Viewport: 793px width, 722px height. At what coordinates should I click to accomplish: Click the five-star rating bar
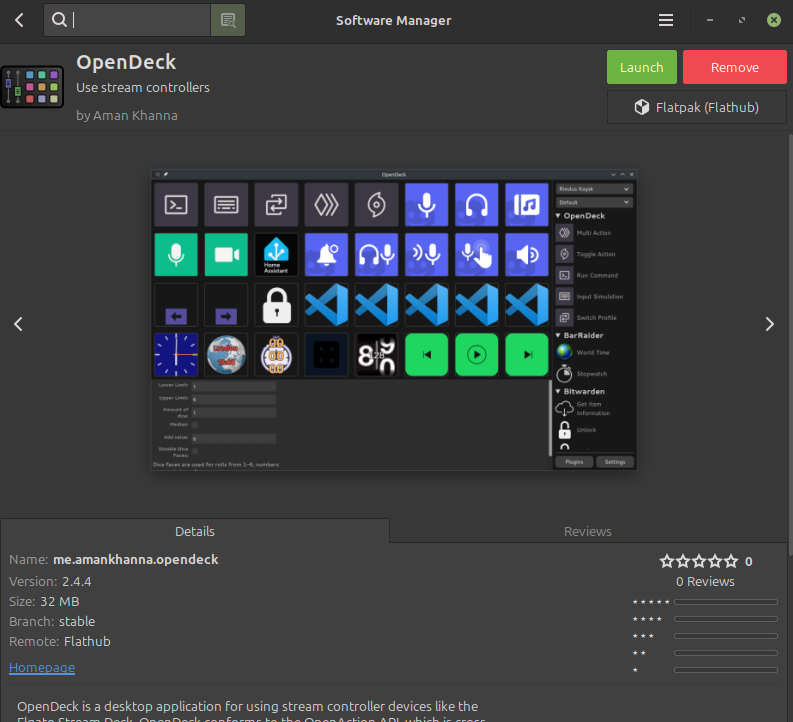(725, 602)
